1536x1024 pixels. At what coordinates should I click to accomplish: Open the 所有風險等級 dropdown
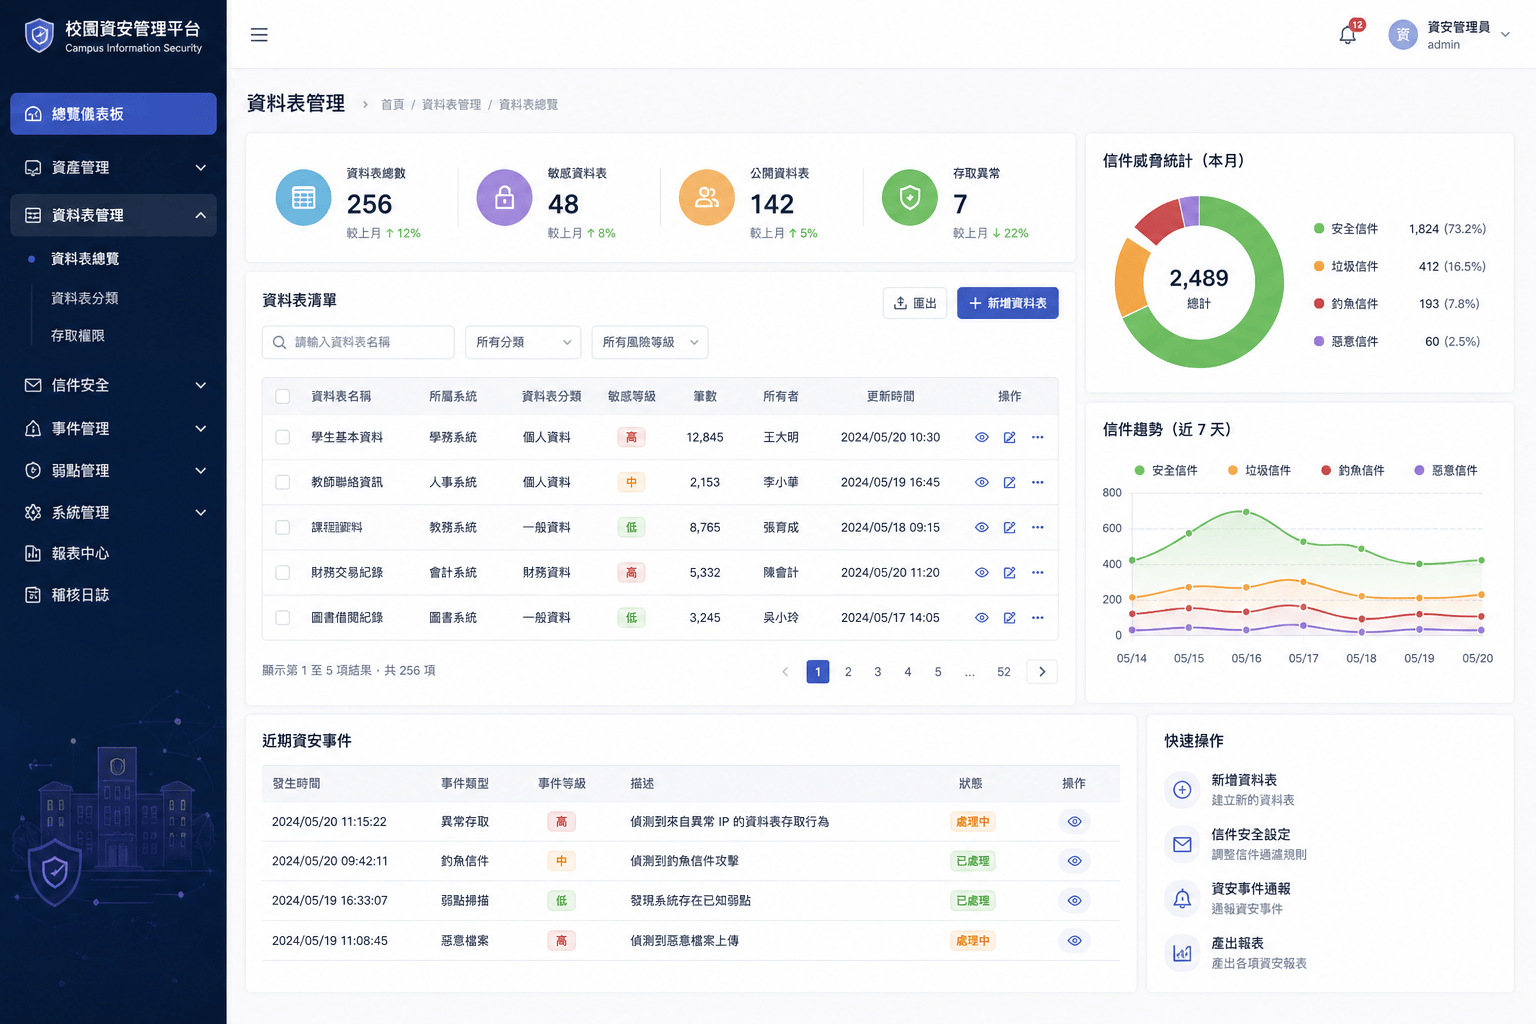click(x=650, y=342)
